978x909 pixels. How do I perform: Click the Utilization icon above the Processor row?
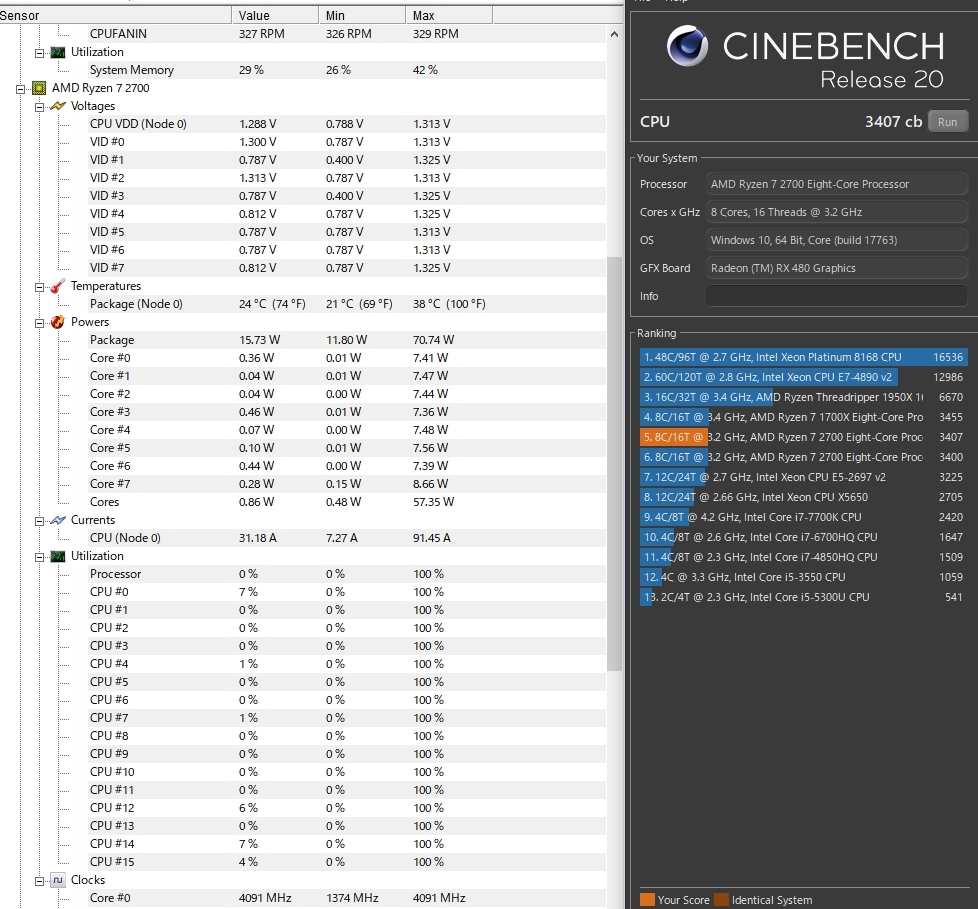pos(57,556)
